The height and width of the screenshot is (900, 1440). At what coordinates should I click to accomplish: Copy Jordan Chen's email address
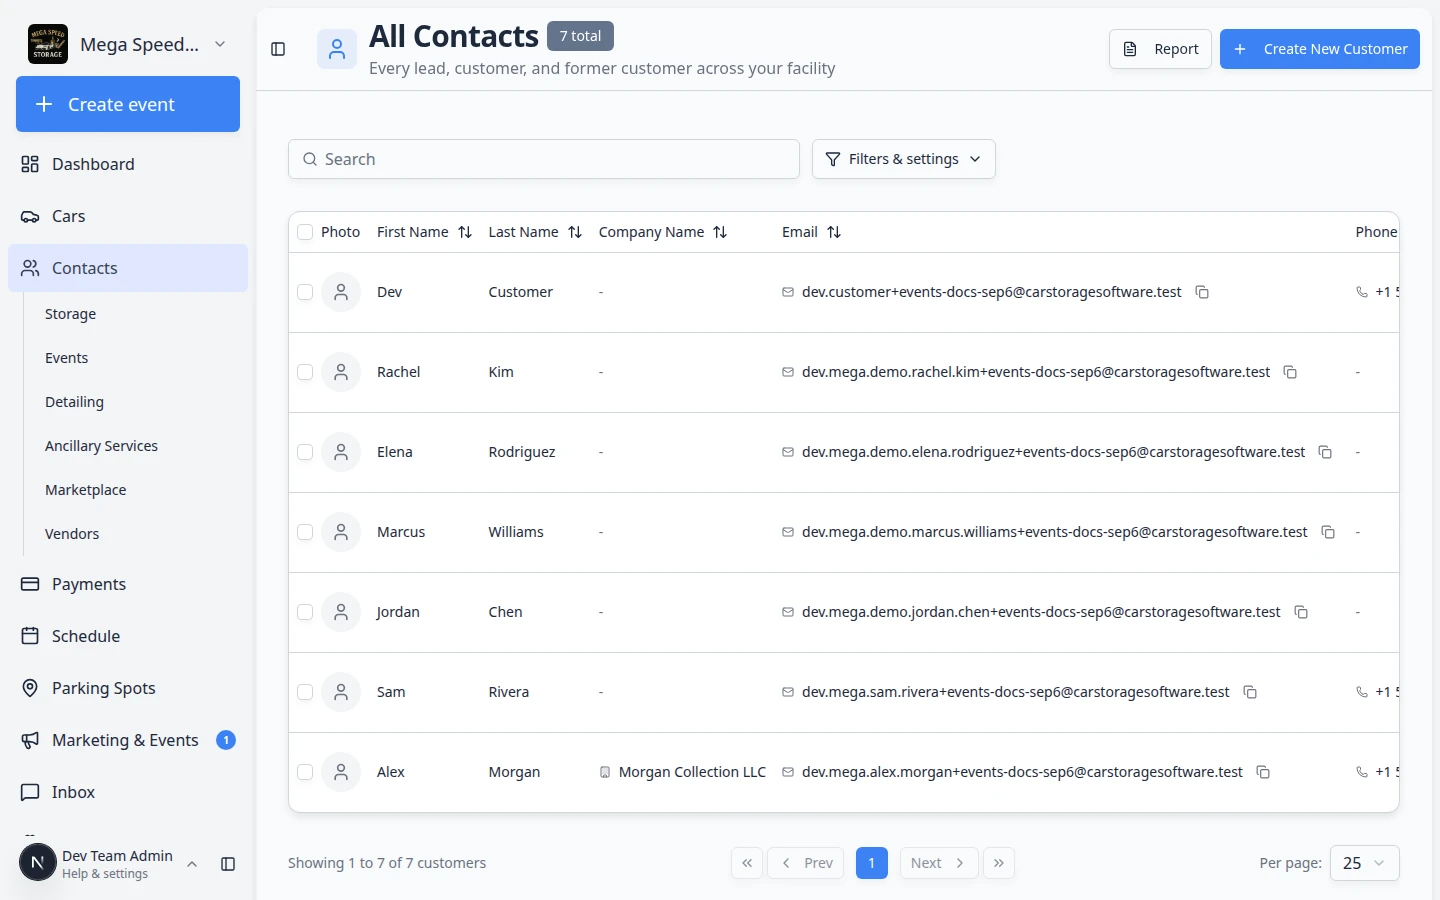tap(1301, 612)
